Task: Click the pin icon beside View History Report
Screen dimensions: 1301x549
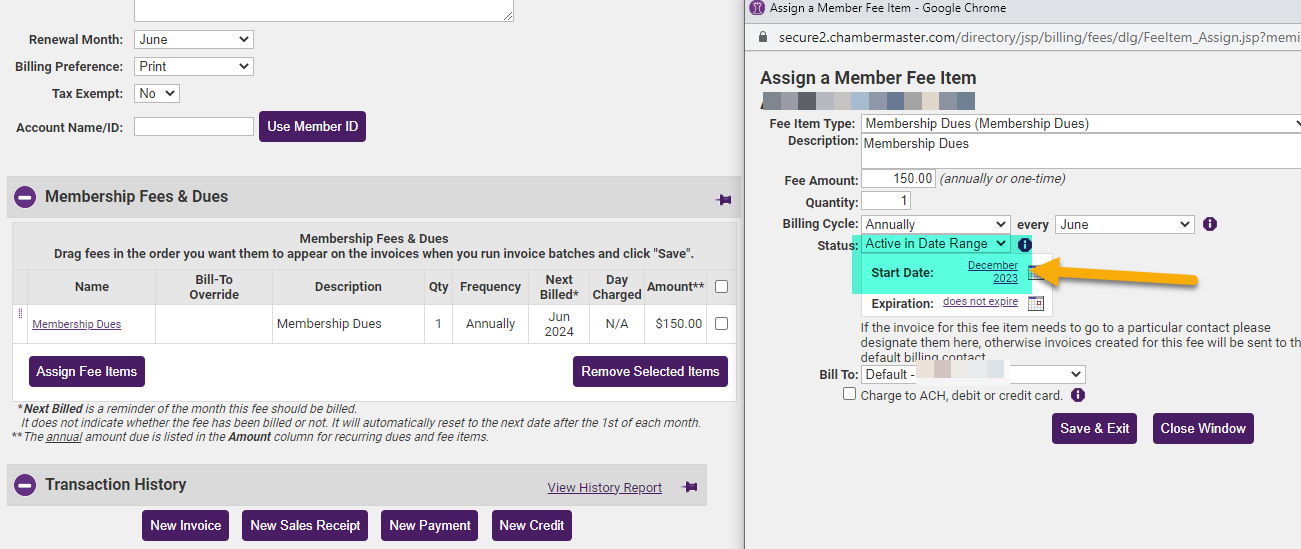Action: click(689, 487)
